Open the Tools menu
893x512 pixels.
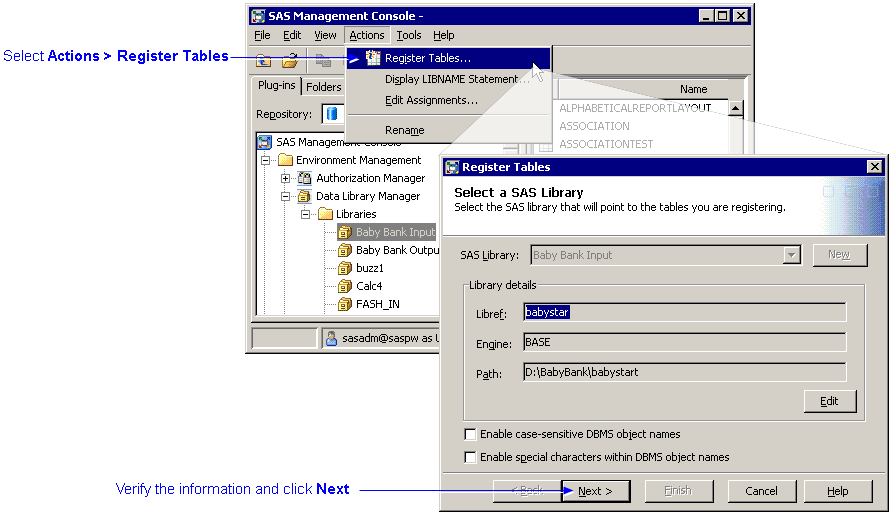408,35
